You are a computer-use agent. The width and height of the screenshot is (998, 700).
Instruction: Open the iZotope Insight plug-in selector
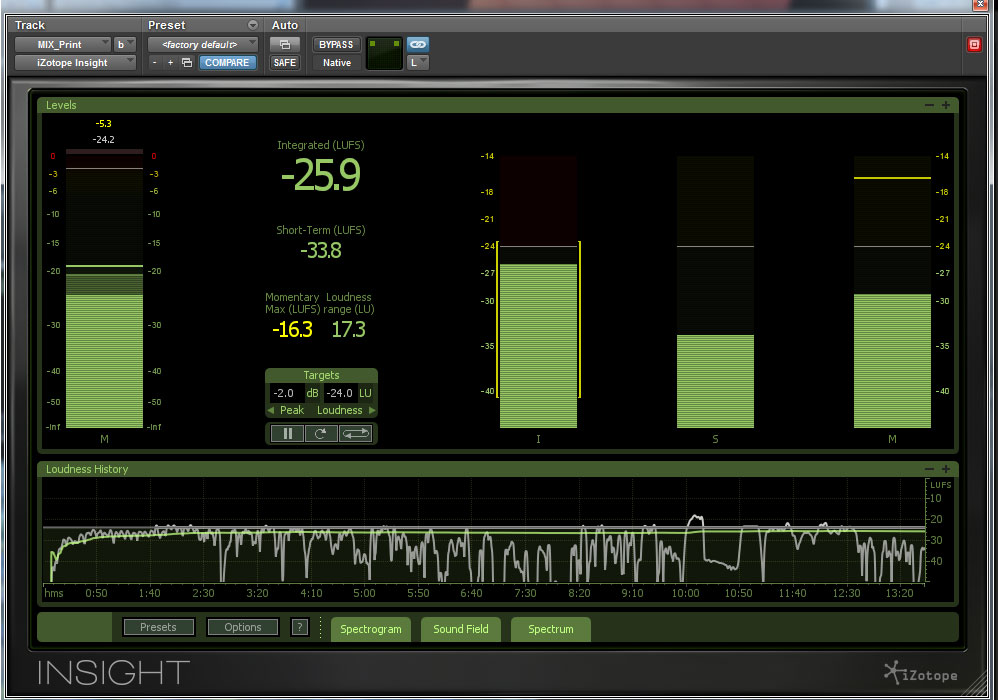(75, 62)
